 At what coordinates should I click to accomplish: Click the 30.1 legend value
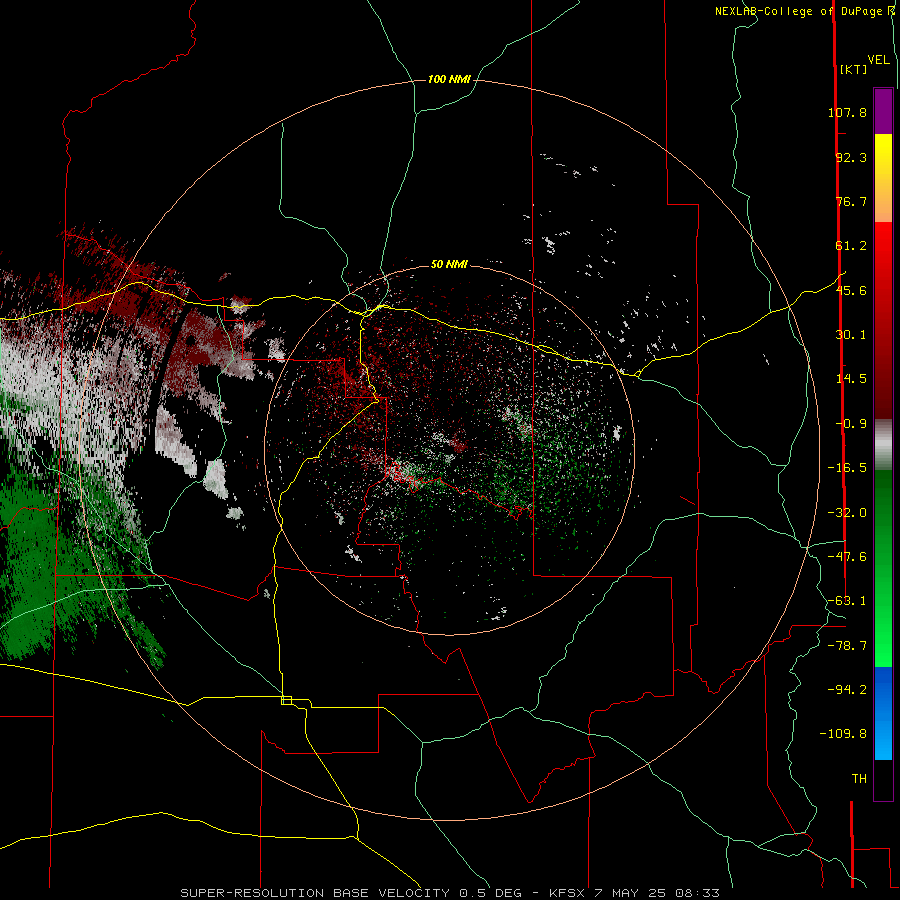click(851, 335)
